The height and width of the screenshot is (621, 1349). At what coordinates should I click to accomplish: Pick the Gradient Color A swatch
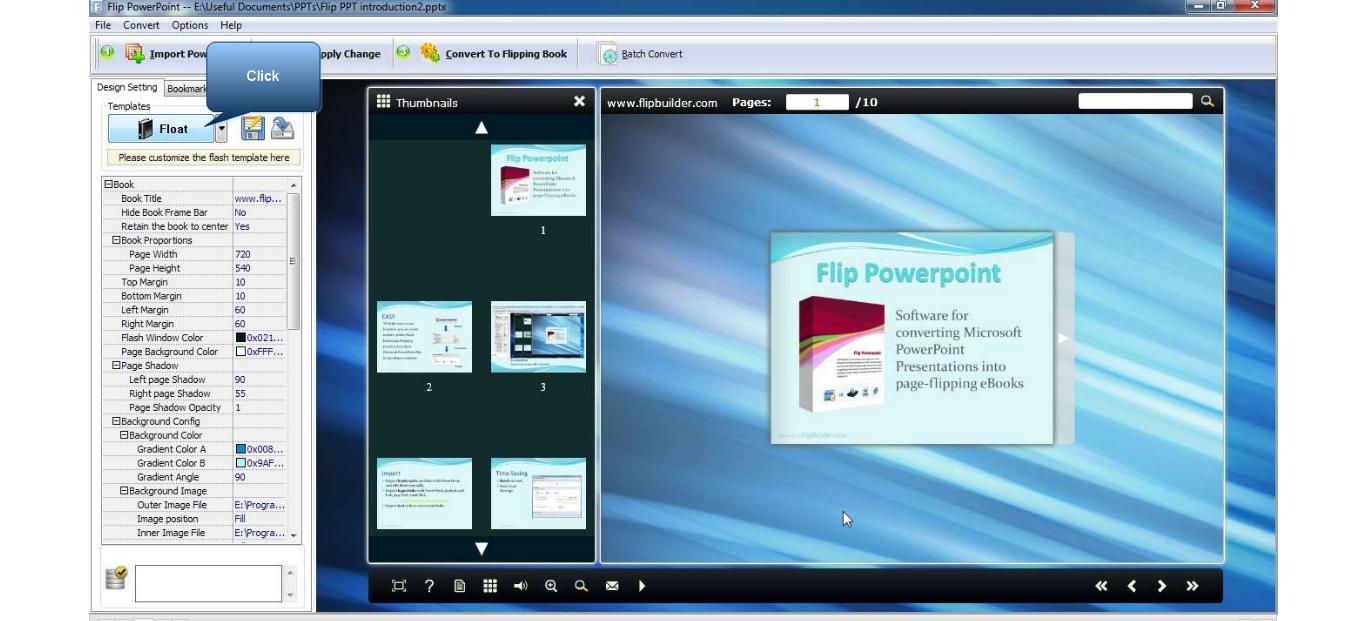pyautogui.click(x=241, y=449)
